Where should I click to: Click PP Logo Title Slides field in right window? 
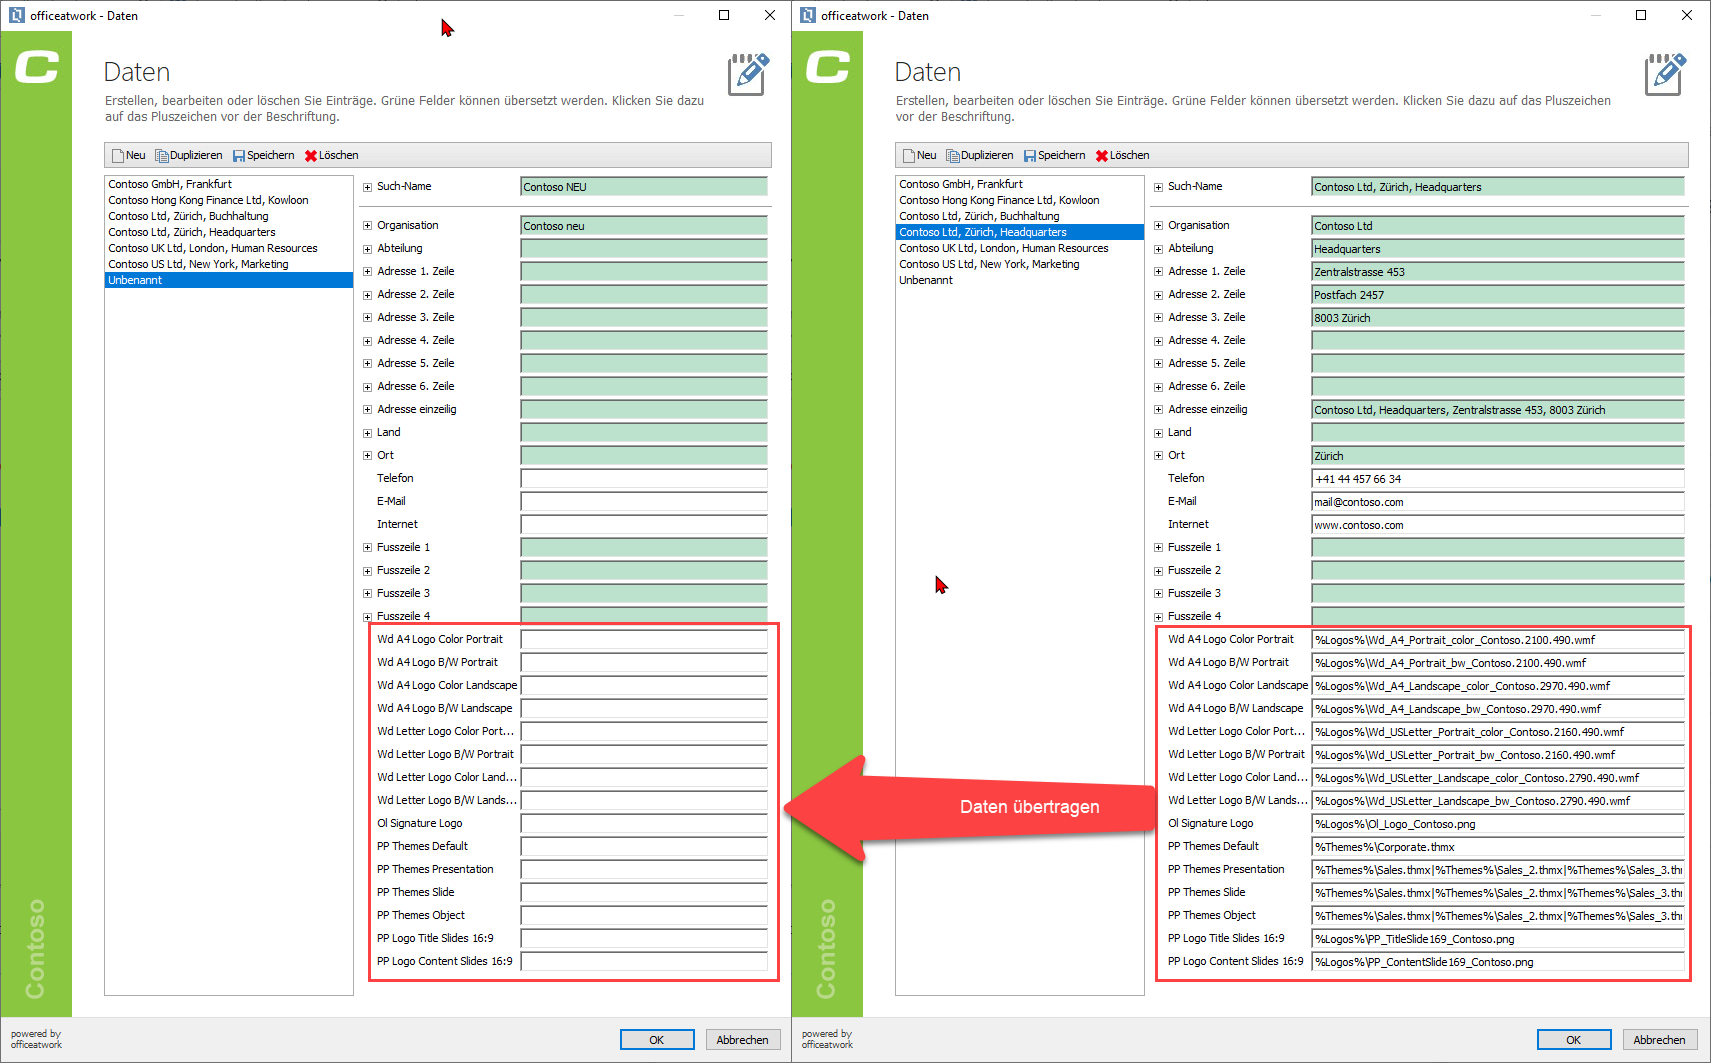point(1498,939)
